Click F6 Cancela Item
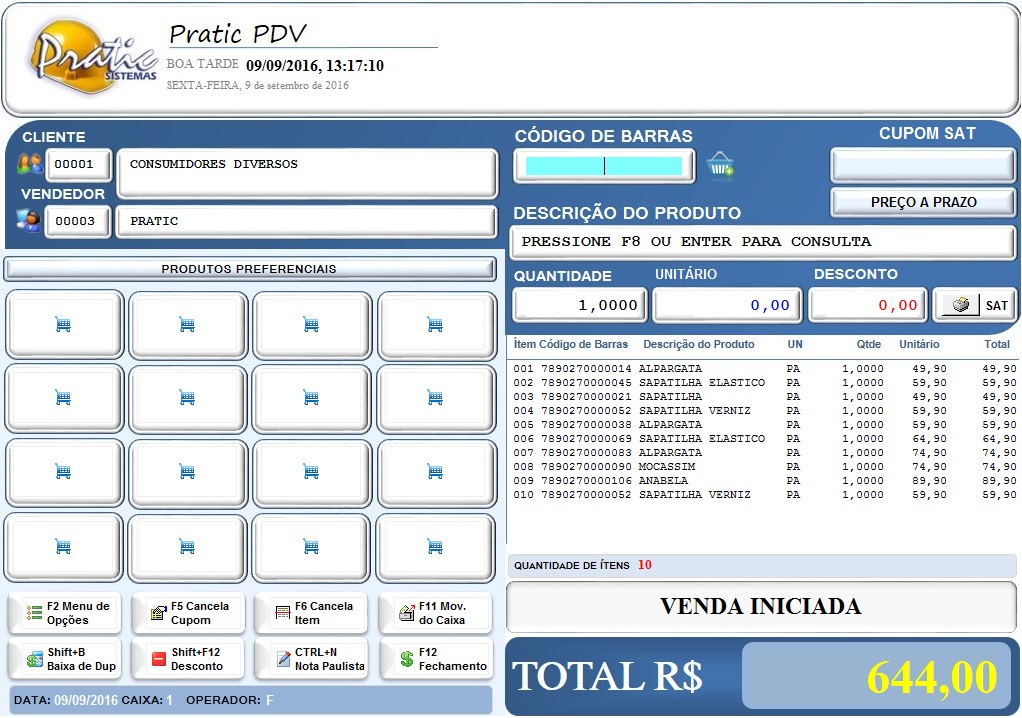Viewport: 1022px width, 718px height. pos(312,613)
